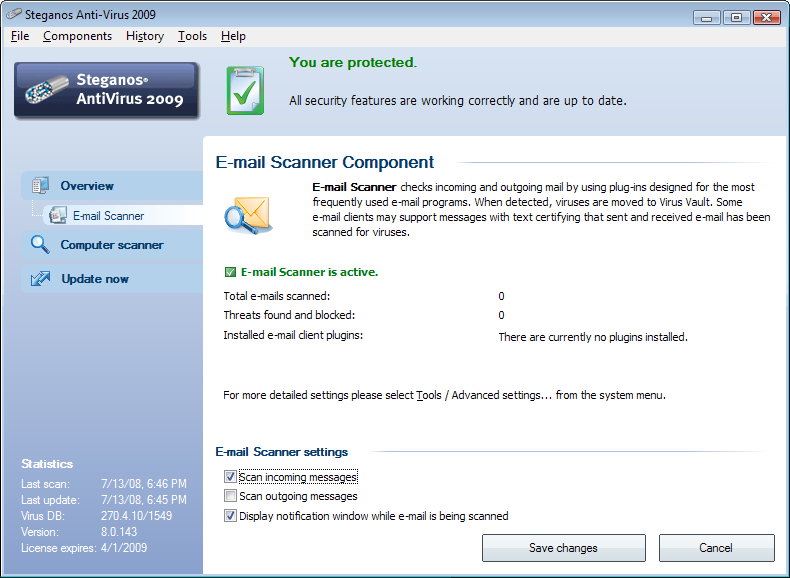Open the History menu
The image size is (790, 578).
click(145, 36)
